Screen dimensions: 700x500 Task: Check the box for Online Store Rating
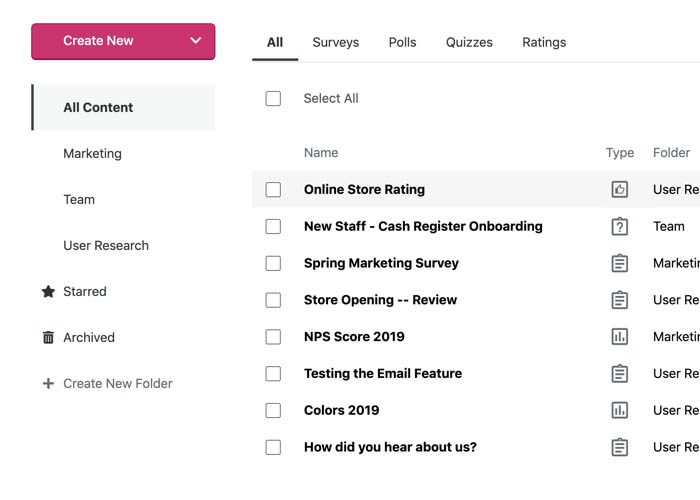coord(273,189)
